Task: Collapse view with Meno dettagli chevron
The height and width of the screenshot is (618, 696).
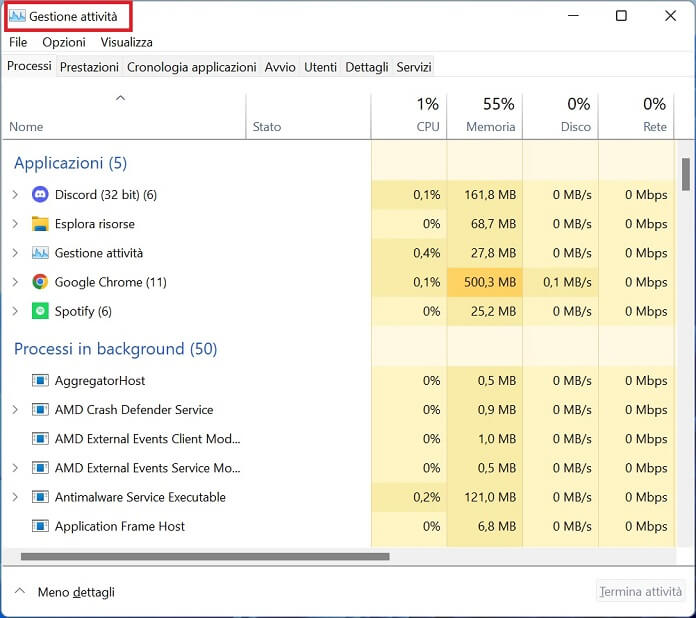Action: [20, 591]
